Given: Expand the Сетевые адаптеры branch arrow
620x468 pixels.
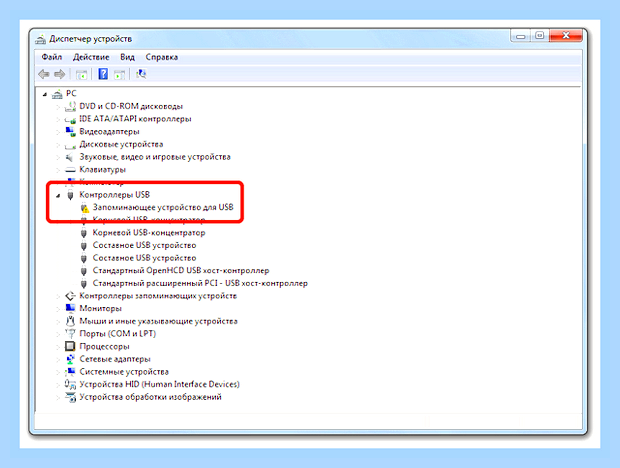Looking at the screenshot, I should pyautogui.click(x=58, y=359).
